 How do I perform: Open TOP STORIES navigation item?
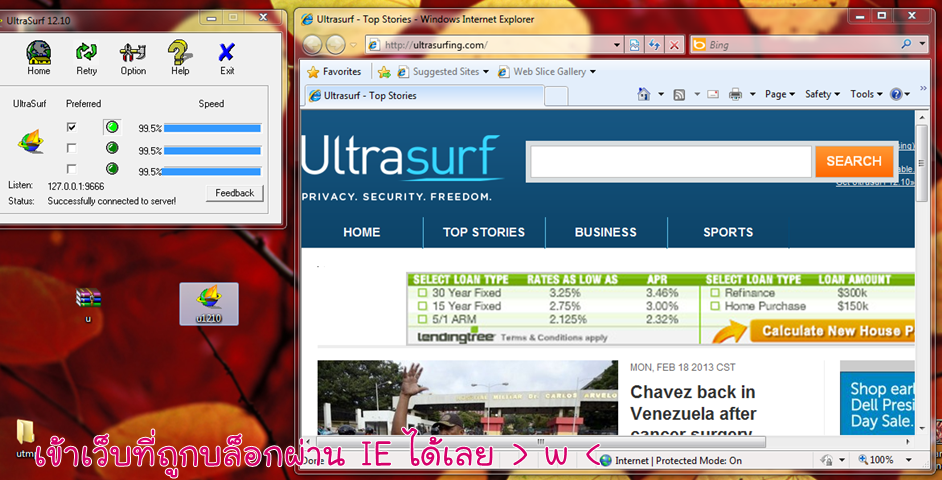484,232
